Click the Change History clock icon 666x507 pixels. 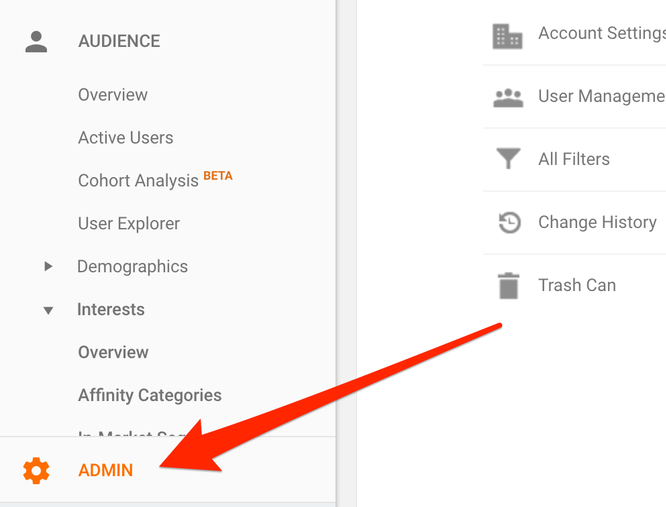pos(509,223)
